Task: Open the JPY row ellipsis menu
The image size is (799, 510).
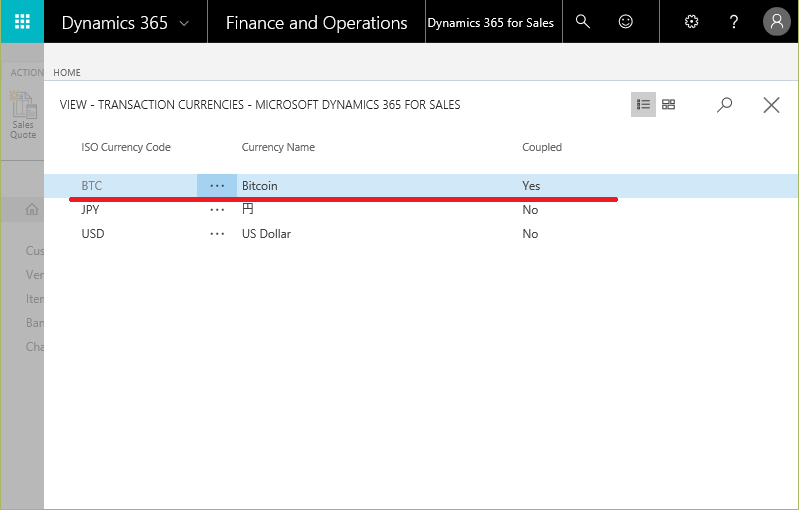Action: [x=217, y=210]
